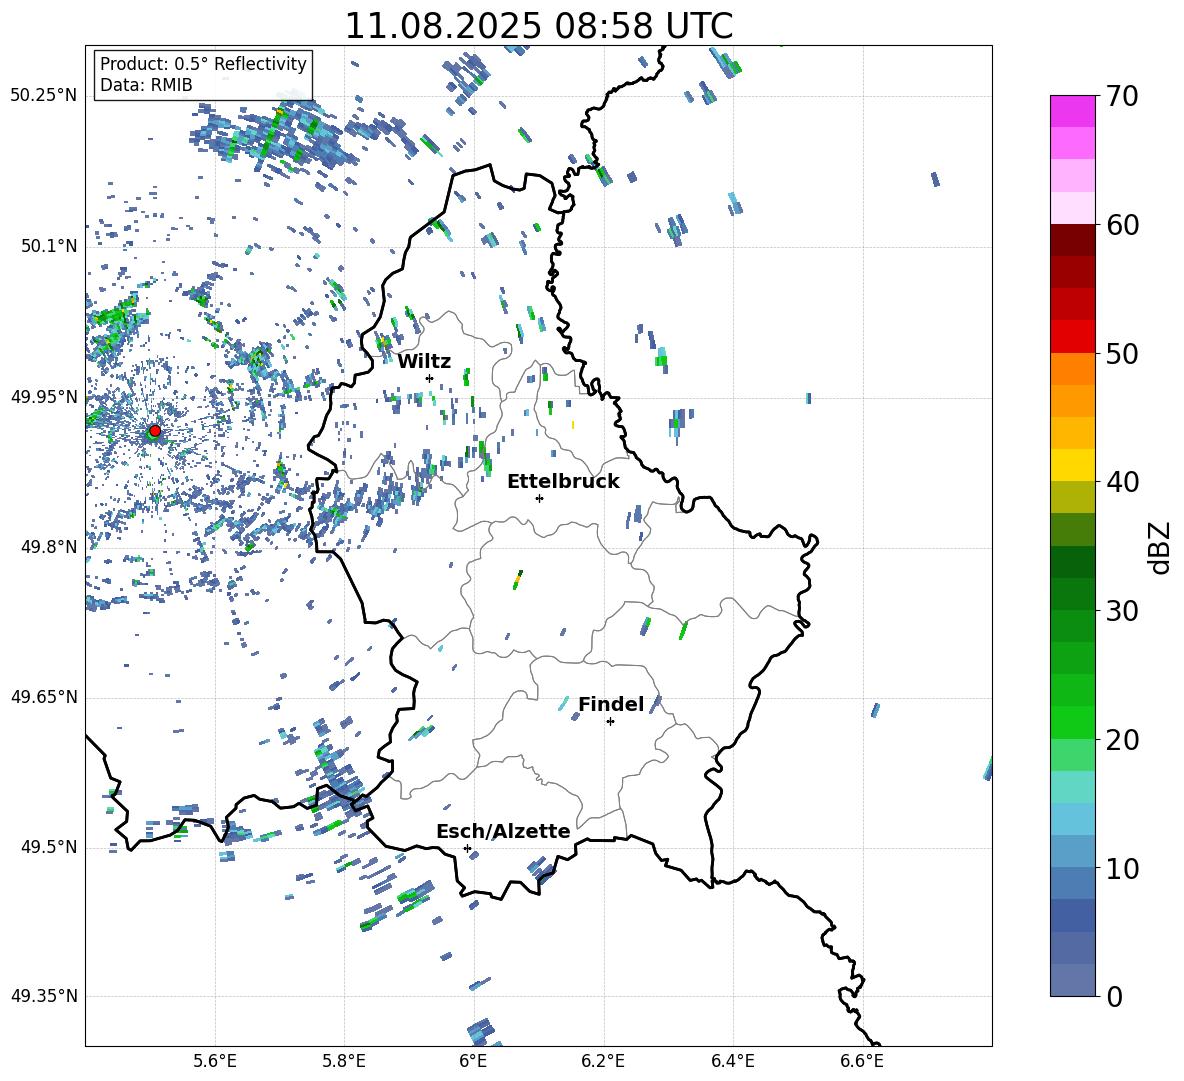
Task: Click the dark maroon band below 60 dBZ
Action: pos(1072,241)
